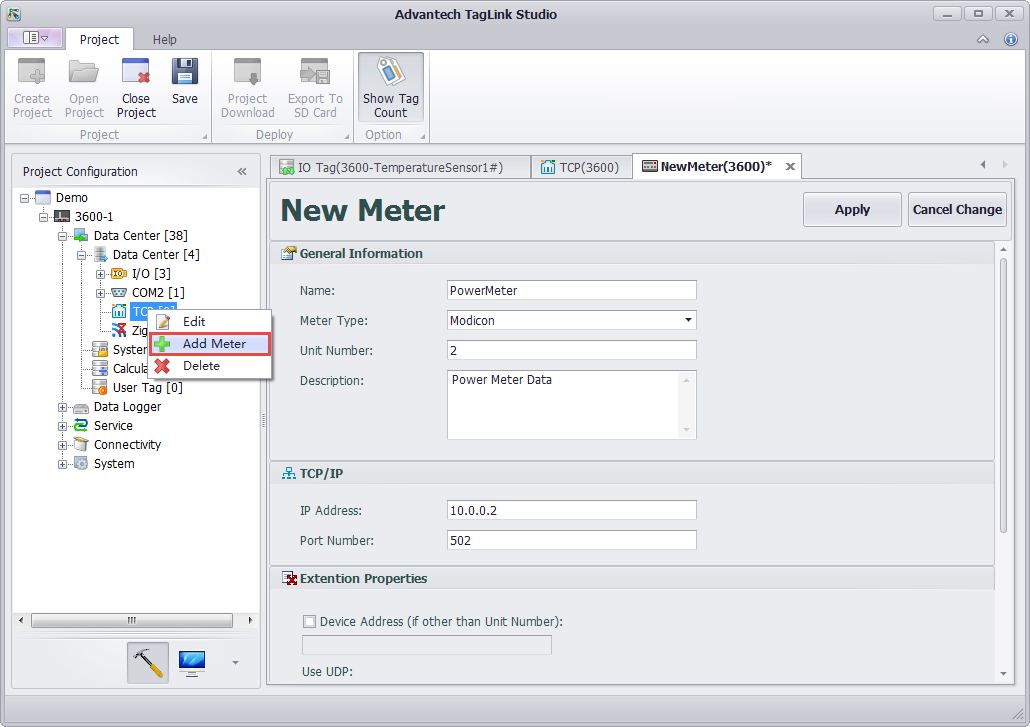This screenshot has height=727, width=1030.
Task: Click the Cancel Change button
Action: 956,210
